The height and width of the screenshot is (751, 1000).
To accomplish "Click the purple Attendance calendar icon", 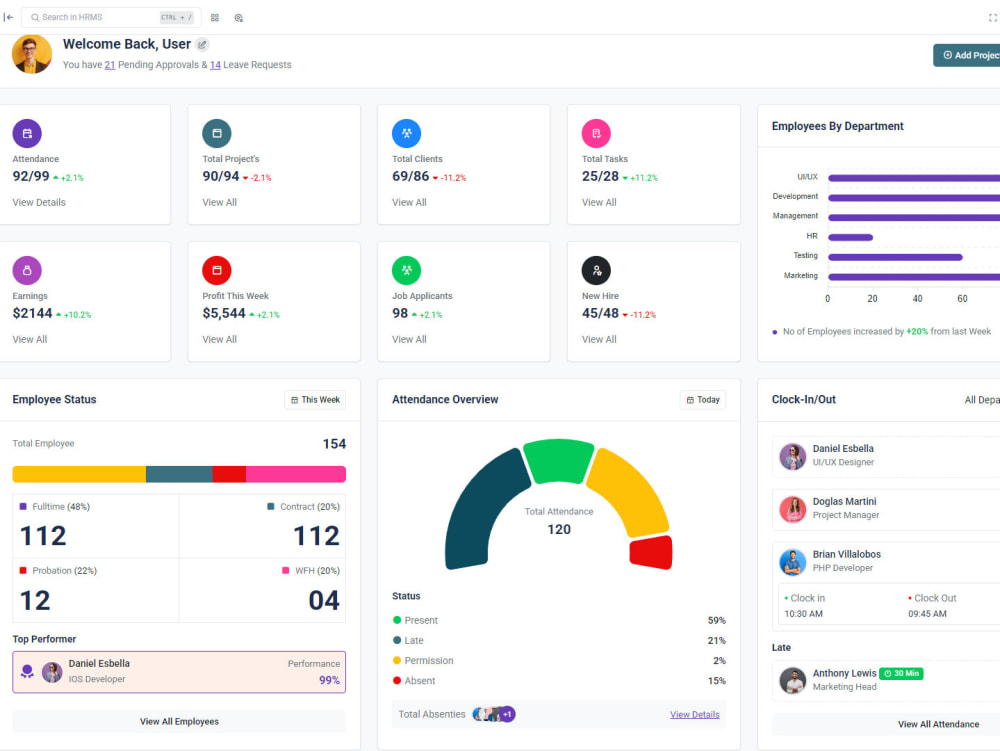I will [27, 133].
